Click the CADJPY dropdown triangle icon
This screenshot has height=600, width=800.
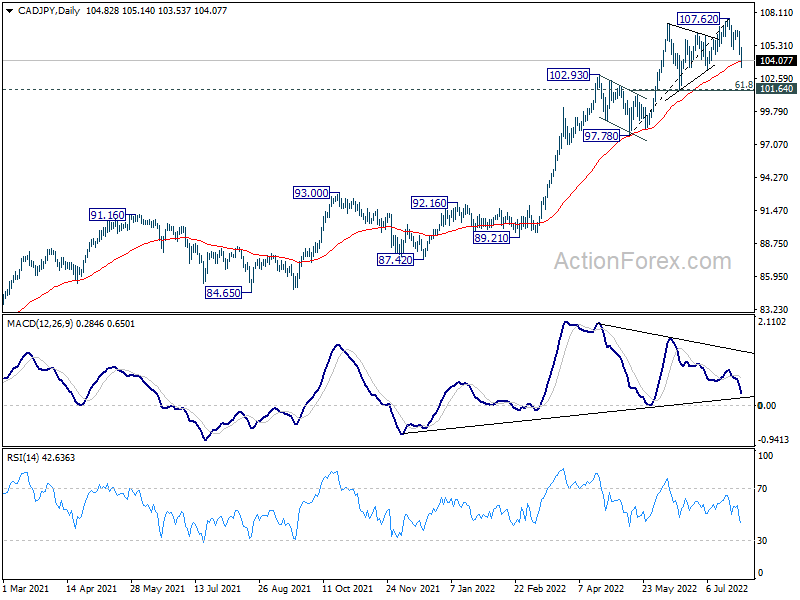10,11
